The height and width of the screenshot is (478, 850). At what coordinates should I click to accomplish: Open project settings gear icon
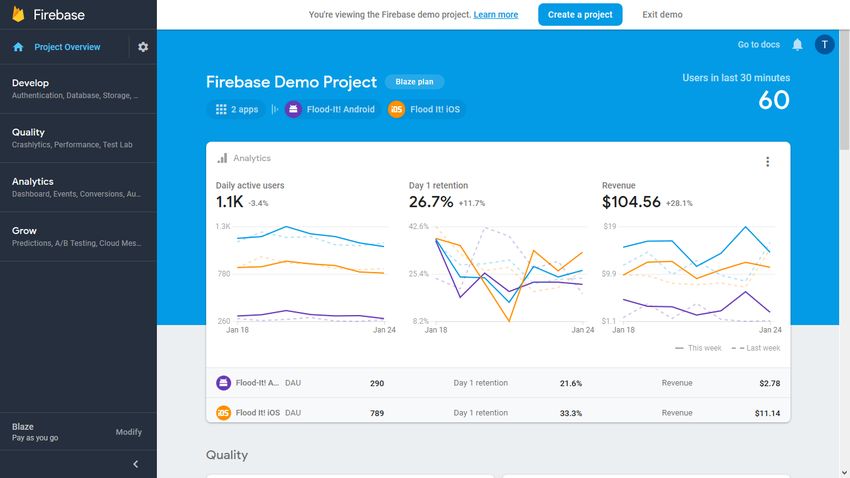pyautogui.click(x=143, y=47)
